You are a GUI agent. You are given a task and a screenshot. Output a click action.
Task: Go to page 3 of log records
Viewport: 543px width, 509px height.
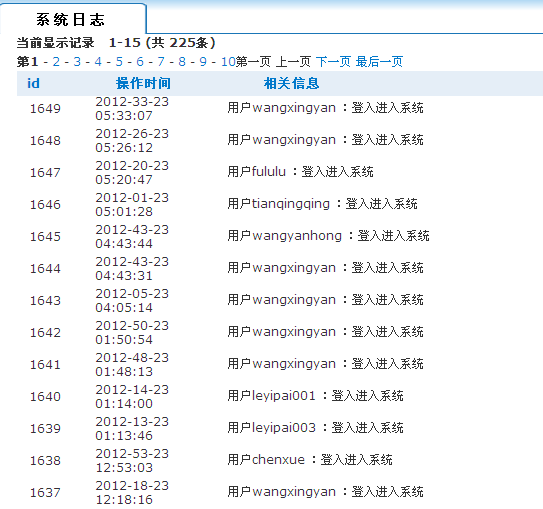77,62
